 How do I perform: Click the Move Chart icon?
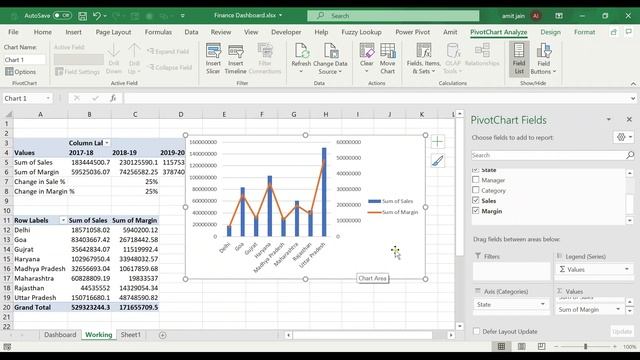point(387,59)
